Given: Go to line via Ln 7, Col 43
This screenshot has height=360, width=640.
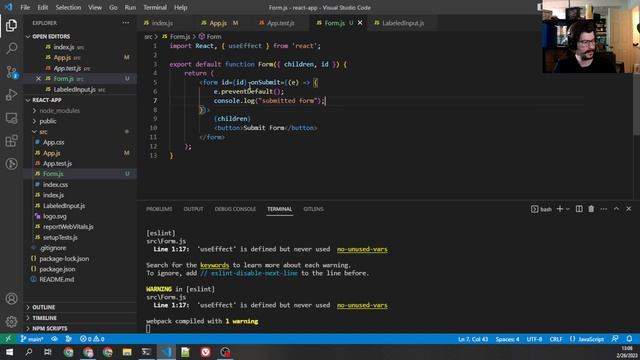Looking at the screenshot, I should [473, 339].
